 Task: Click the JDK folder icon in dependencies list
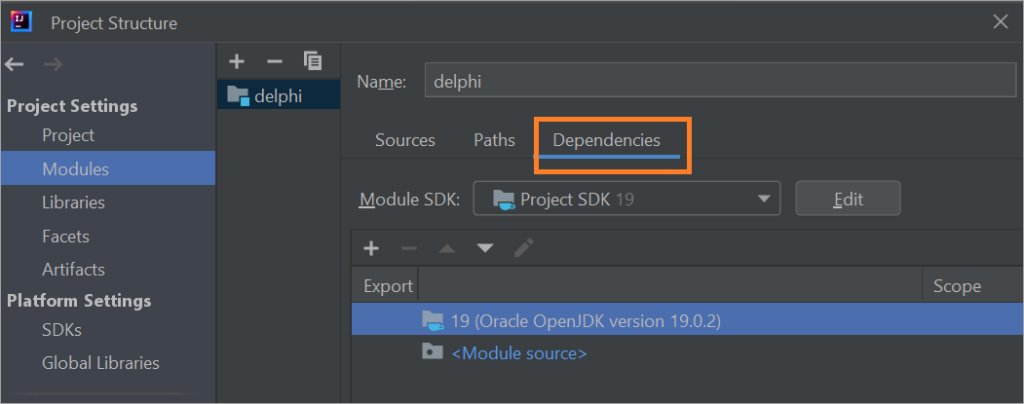433,320
